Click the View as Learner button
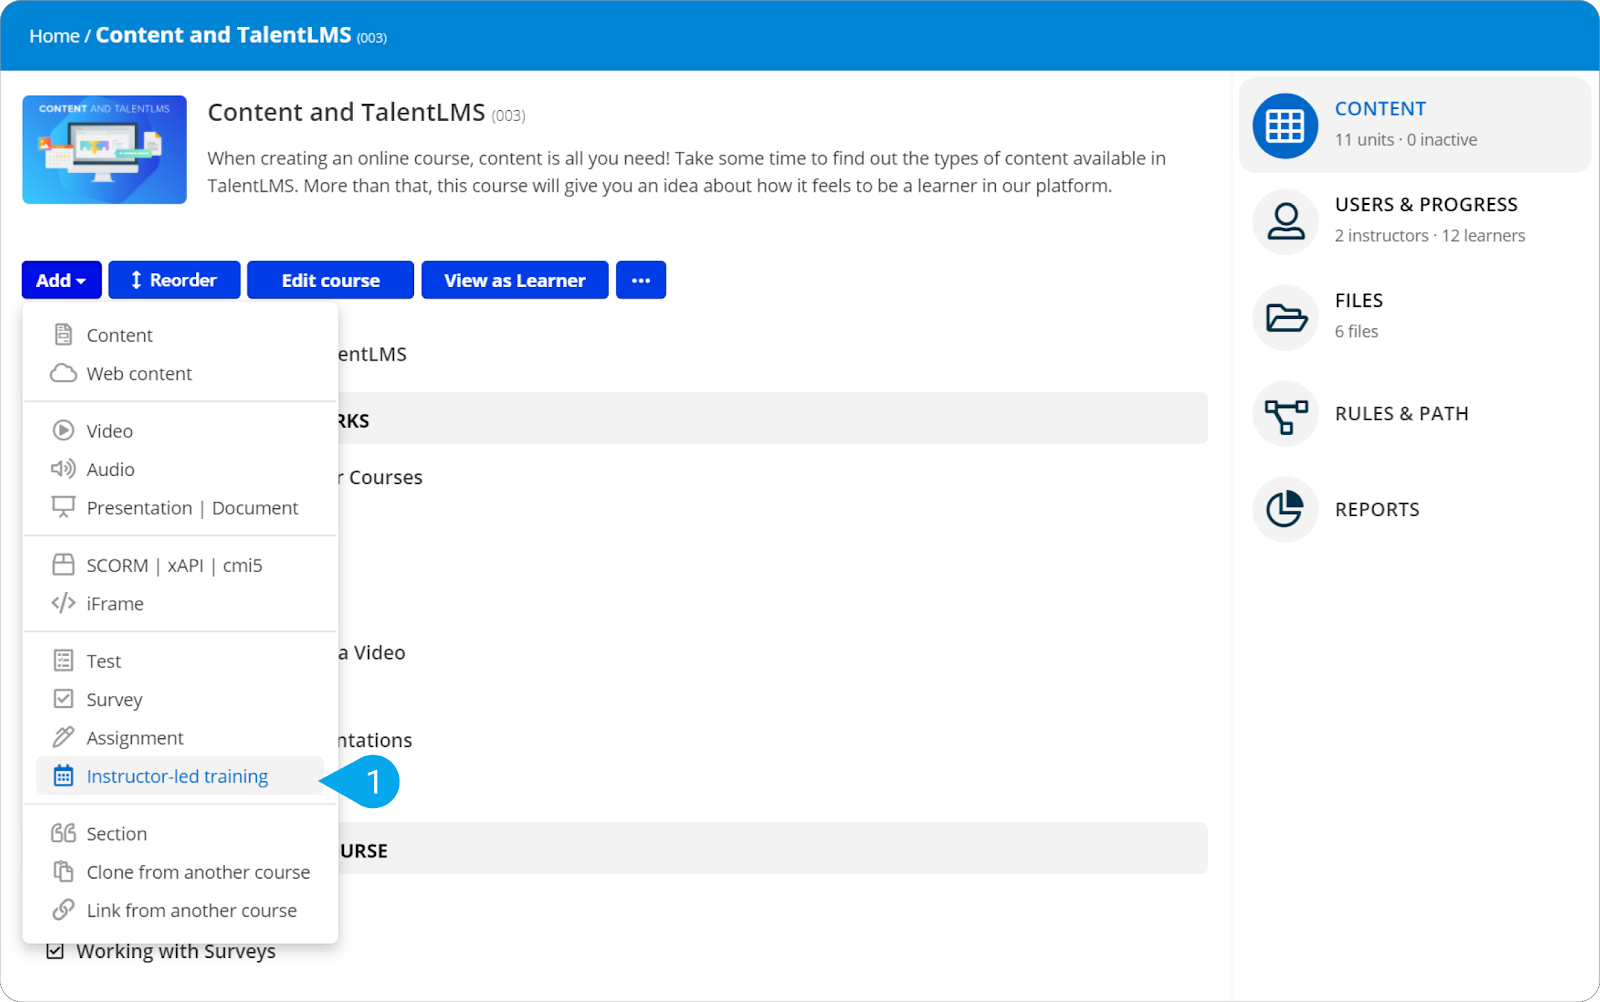 [x=515, y=280]
